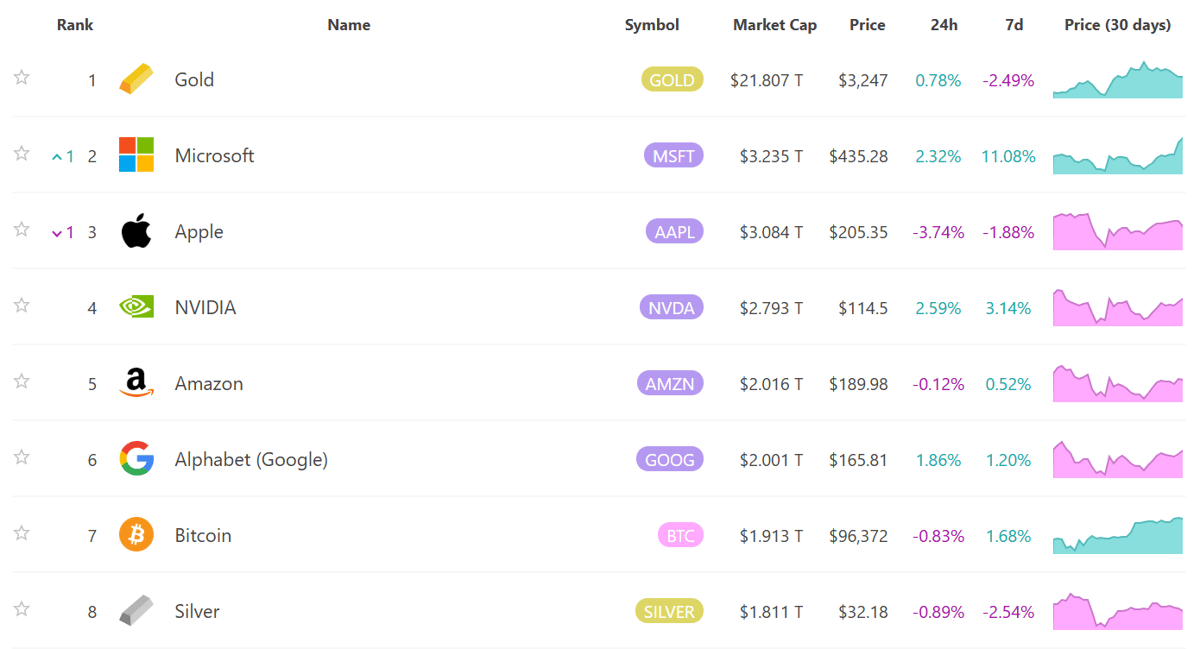Screen dimensions: 1200x649
Task: Toggle the favorite star for NVIDIA
Action: coord(21,306)
